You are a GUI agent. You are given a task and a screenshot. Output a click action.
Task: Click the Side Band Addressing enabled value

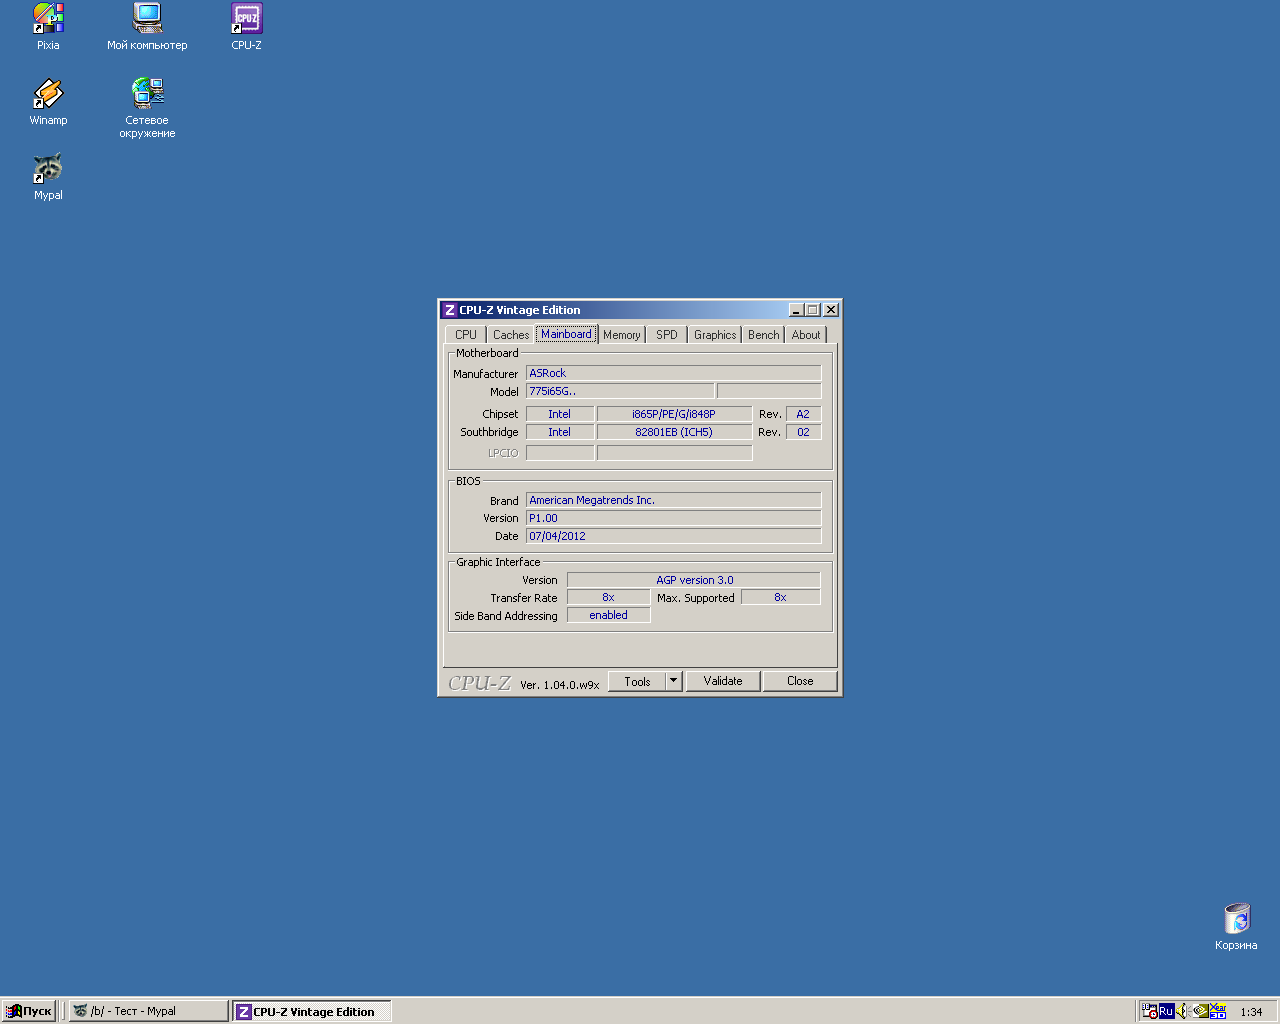608,615
